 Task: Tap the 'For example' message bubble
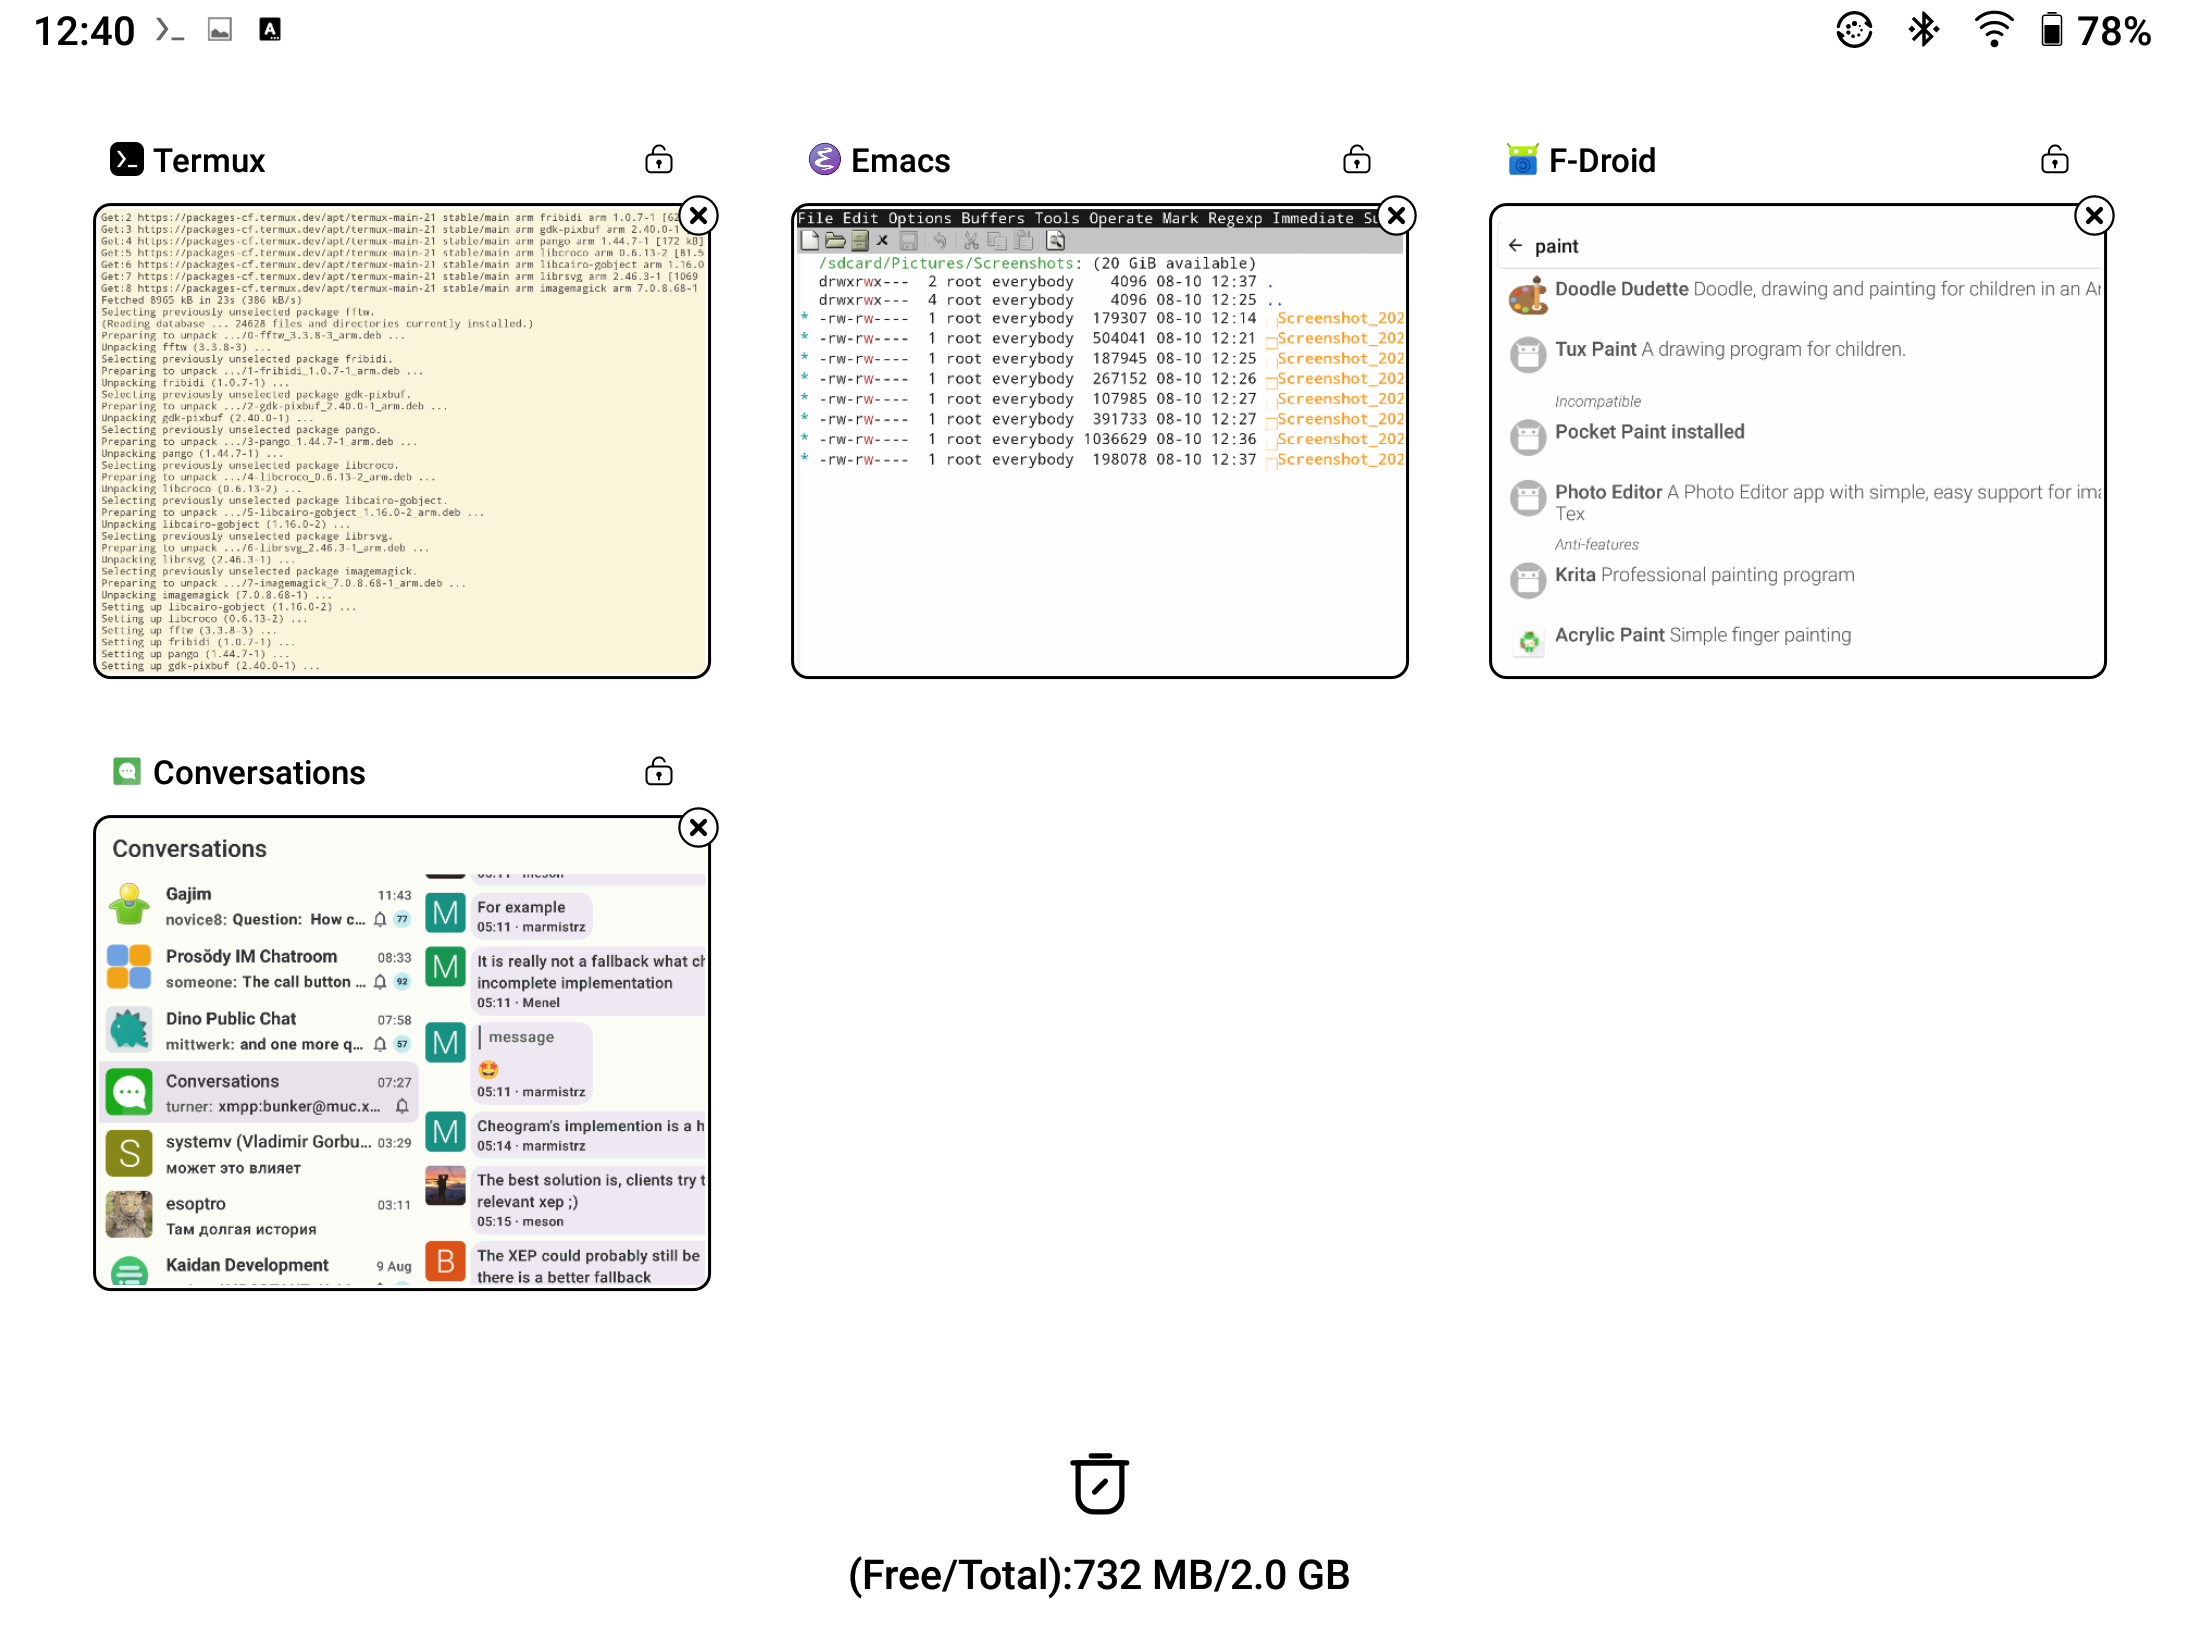tap(532, 915)
